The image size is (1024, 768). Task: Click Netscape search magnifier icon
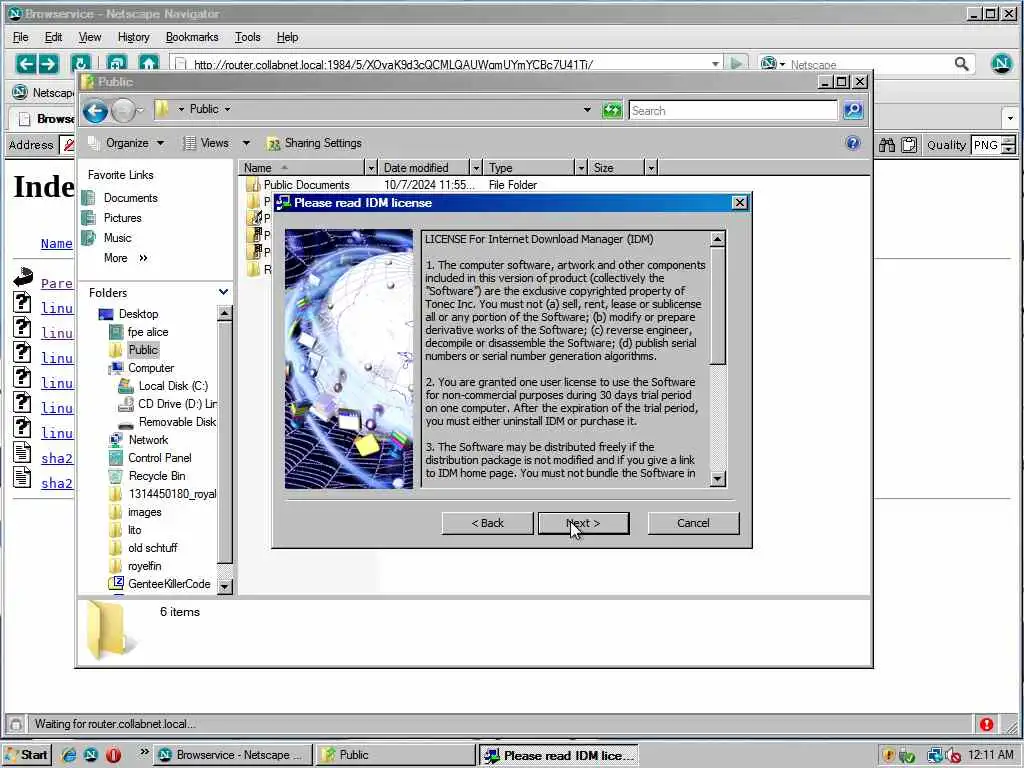click(961, 64)
